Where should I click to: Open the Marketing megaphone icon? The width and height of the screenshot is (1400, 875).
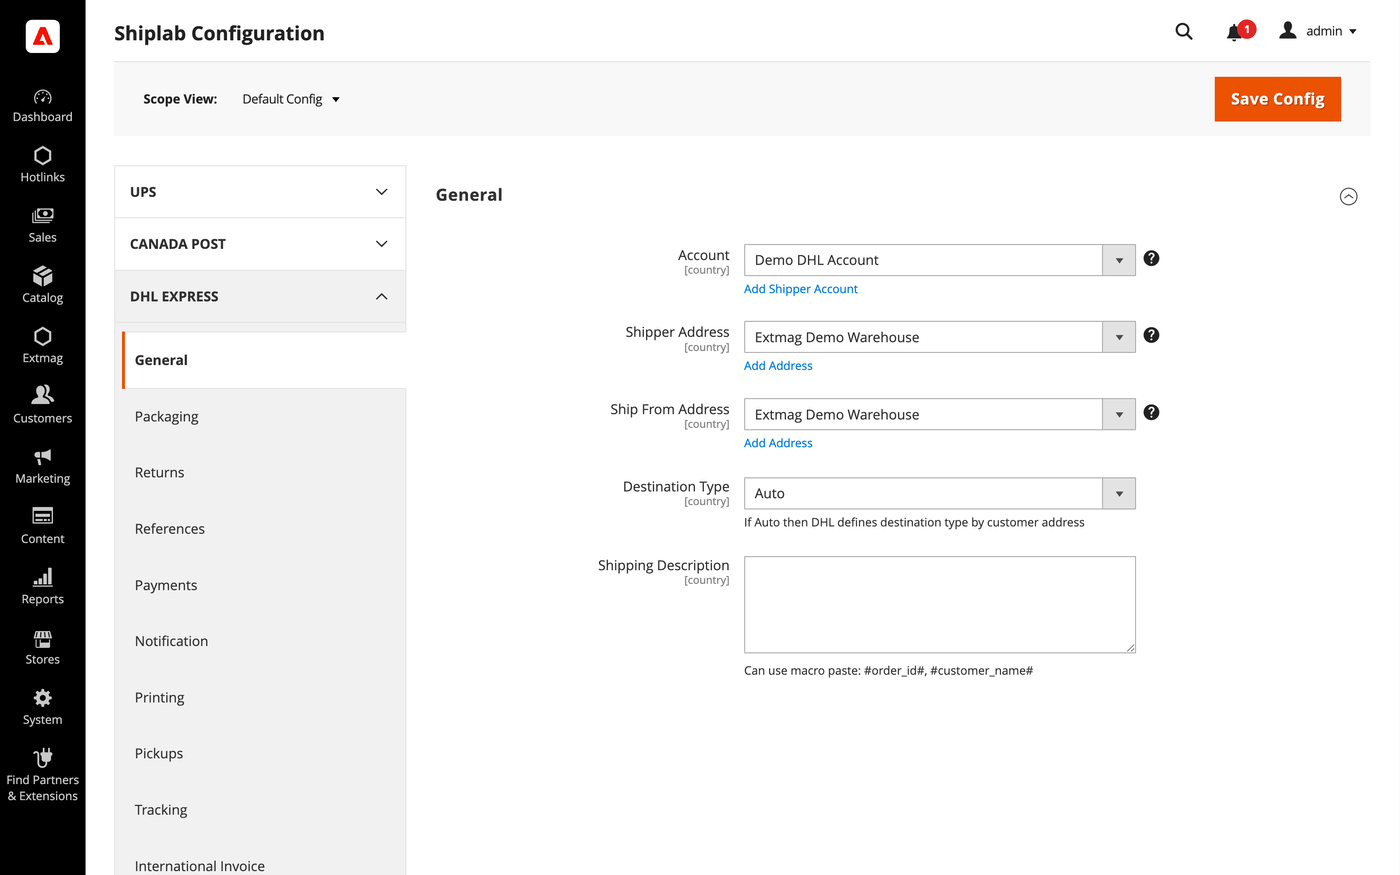click(x=42, y=457)
